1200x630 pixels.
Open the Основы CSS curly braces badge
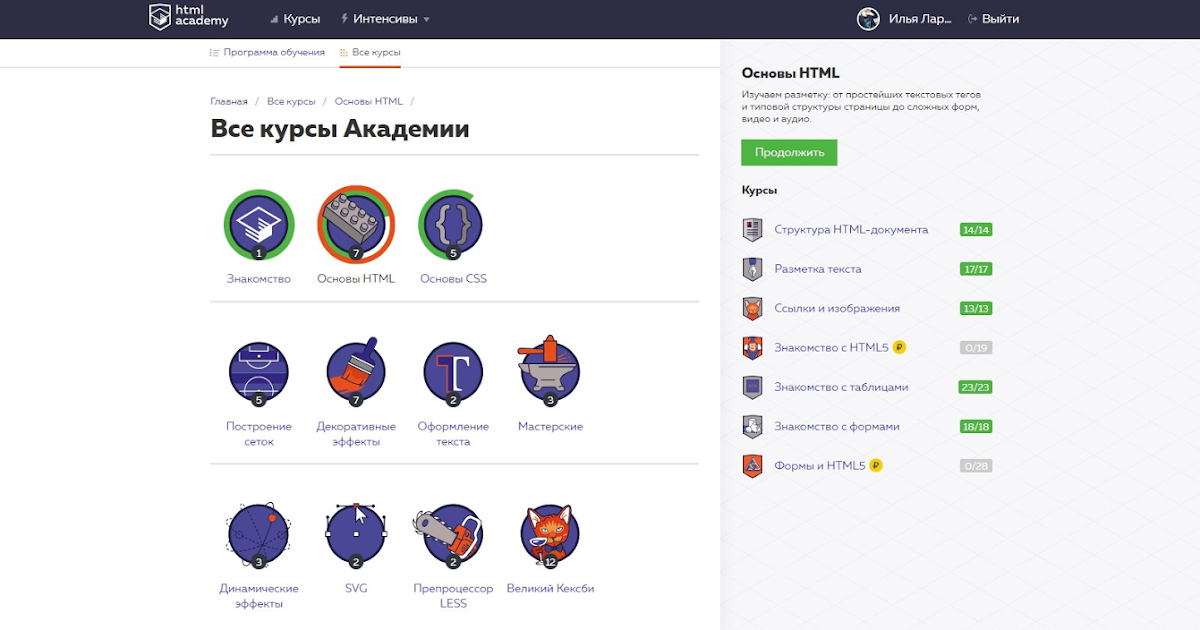[453, 223]
